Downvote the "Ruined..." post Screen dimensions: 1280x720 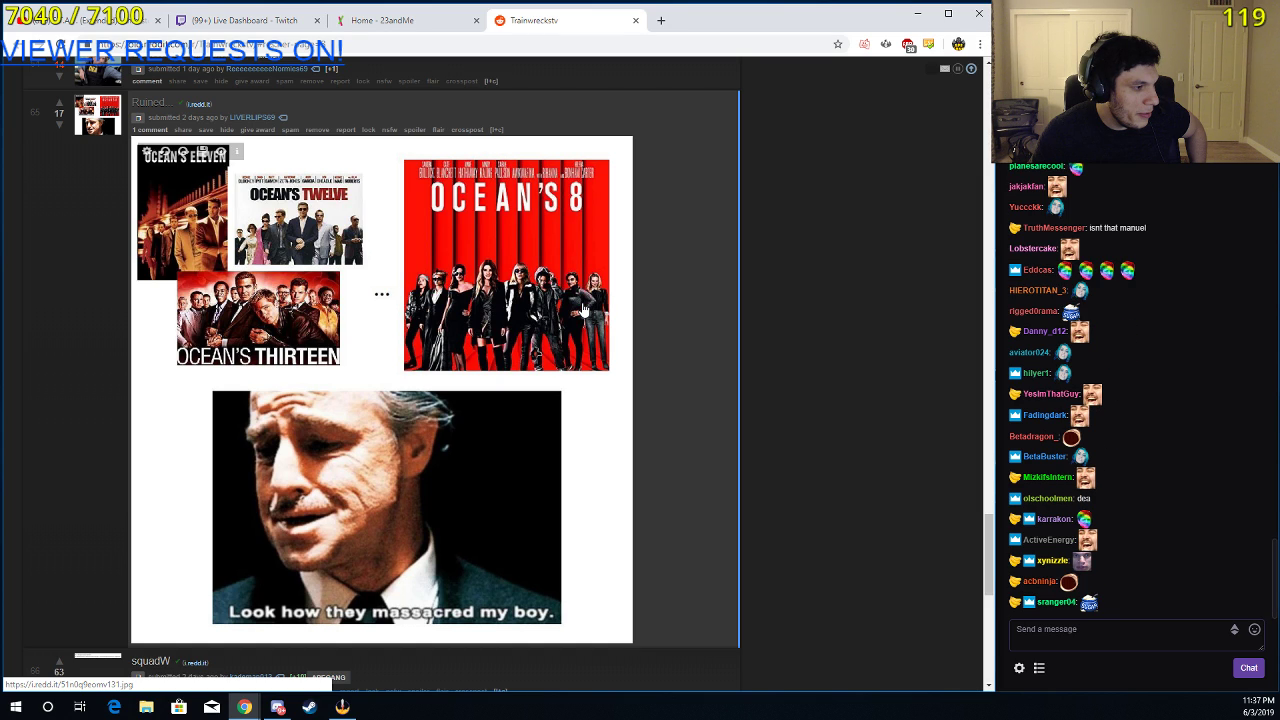pos(59,125)
